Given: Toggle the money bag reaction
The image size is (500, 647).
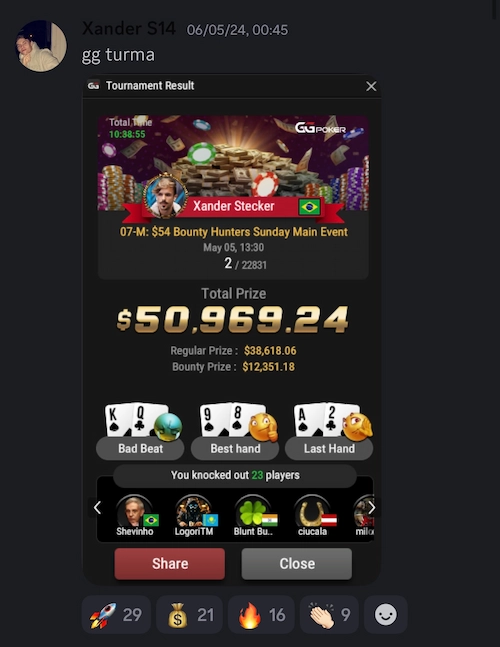Looking at the screenshot, I should click(189, 615).
